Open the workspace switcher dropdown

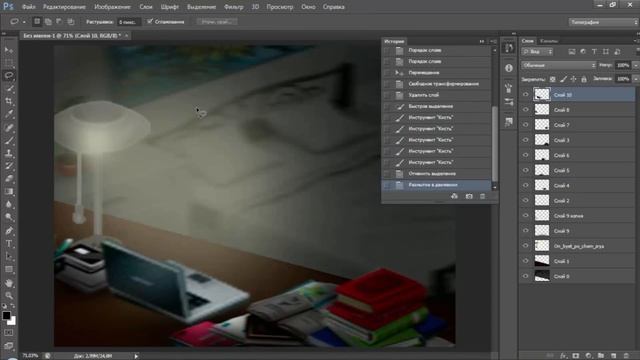(x=603, y=22)
